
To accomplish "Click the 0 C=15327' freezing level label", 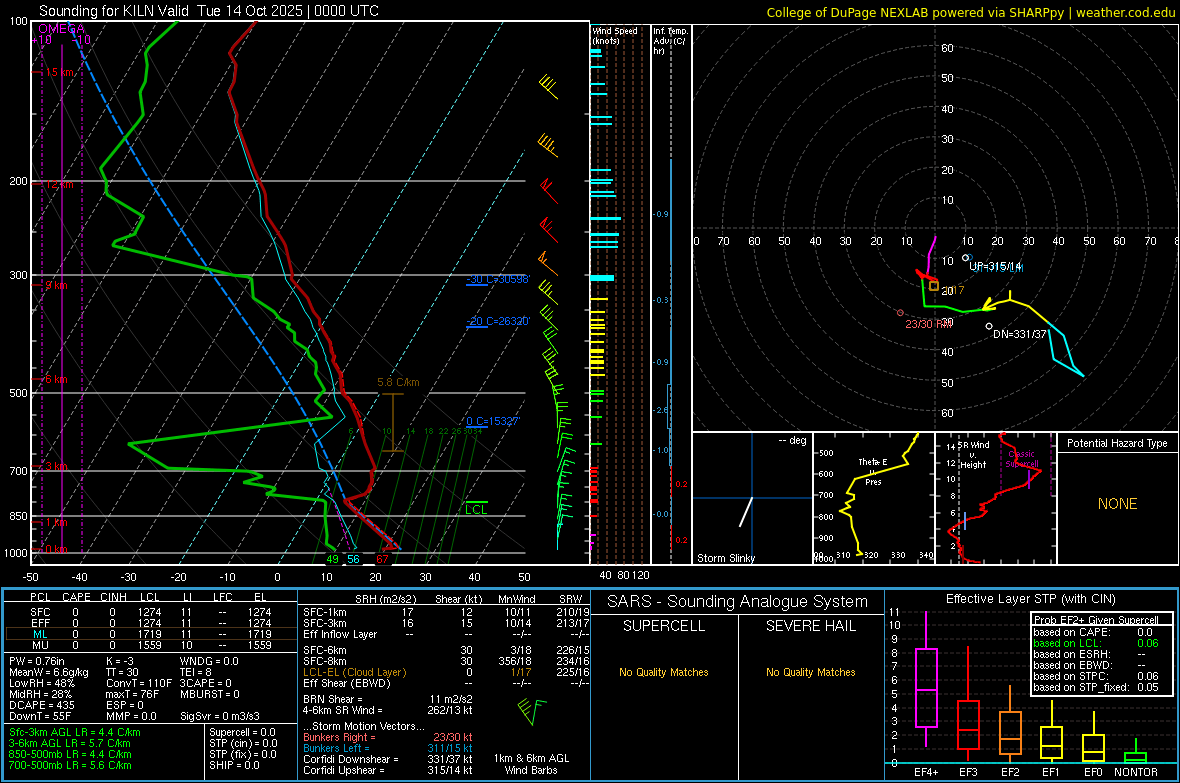I will (493, 421).
